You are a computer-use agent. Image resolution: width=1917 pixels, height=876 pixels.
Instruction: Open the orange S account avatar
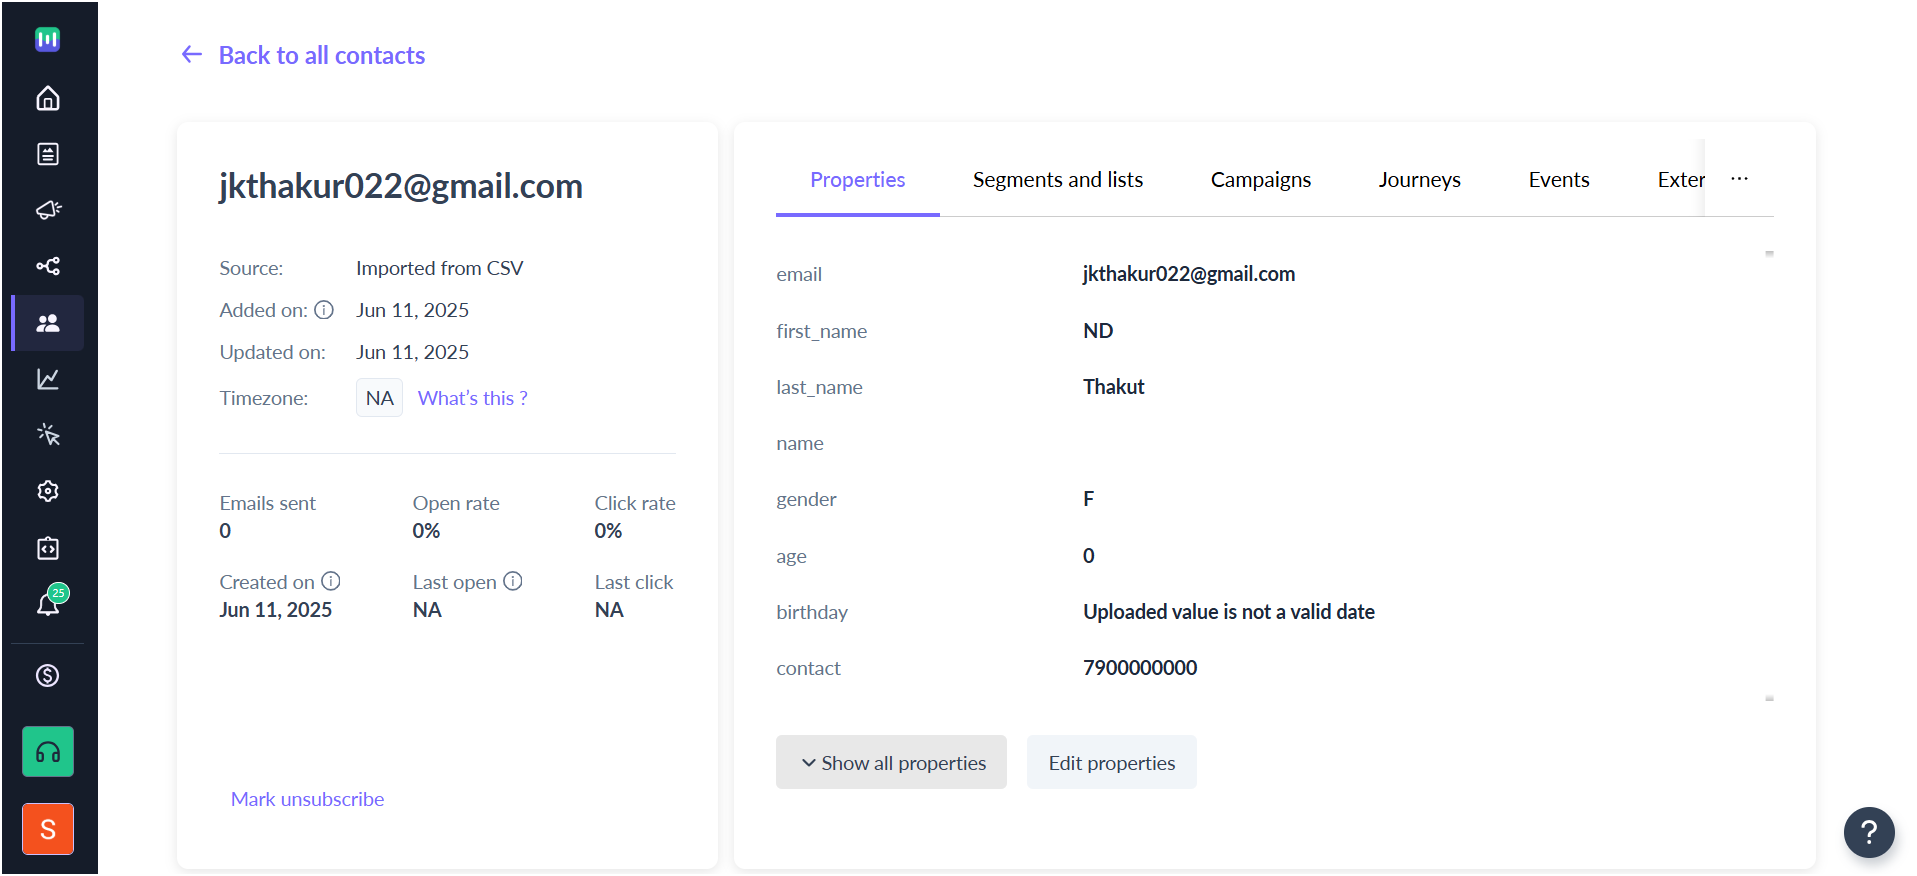point(48,829)
